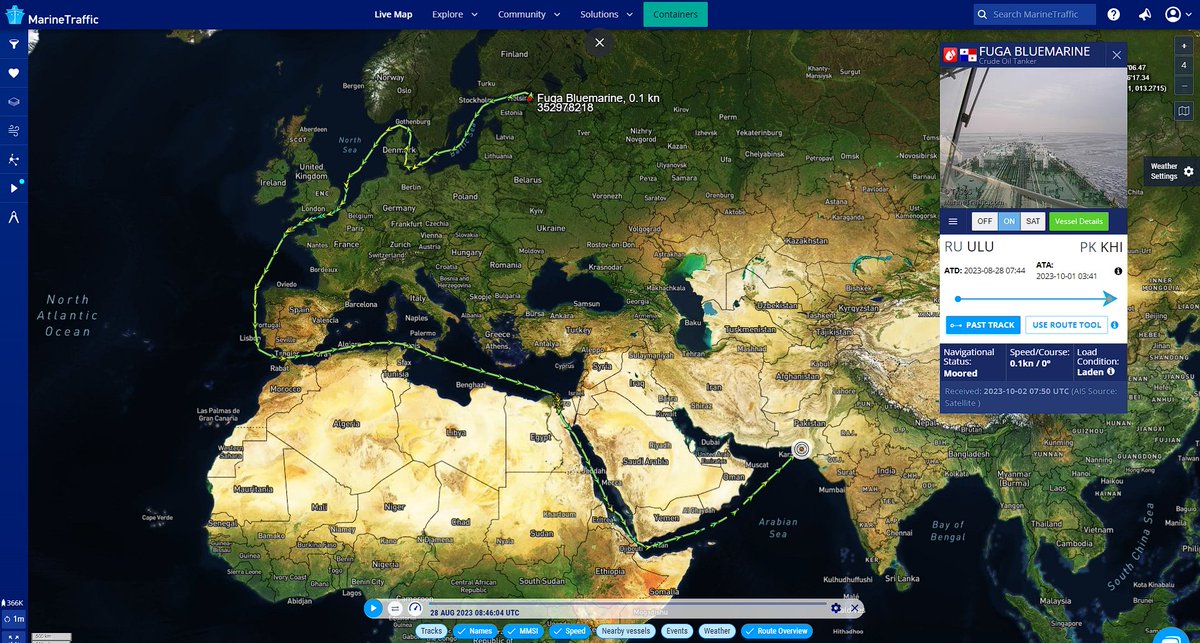1200x643 pixels.
Task: Enable the Nearby vessels chip
Action: (626, 631)
